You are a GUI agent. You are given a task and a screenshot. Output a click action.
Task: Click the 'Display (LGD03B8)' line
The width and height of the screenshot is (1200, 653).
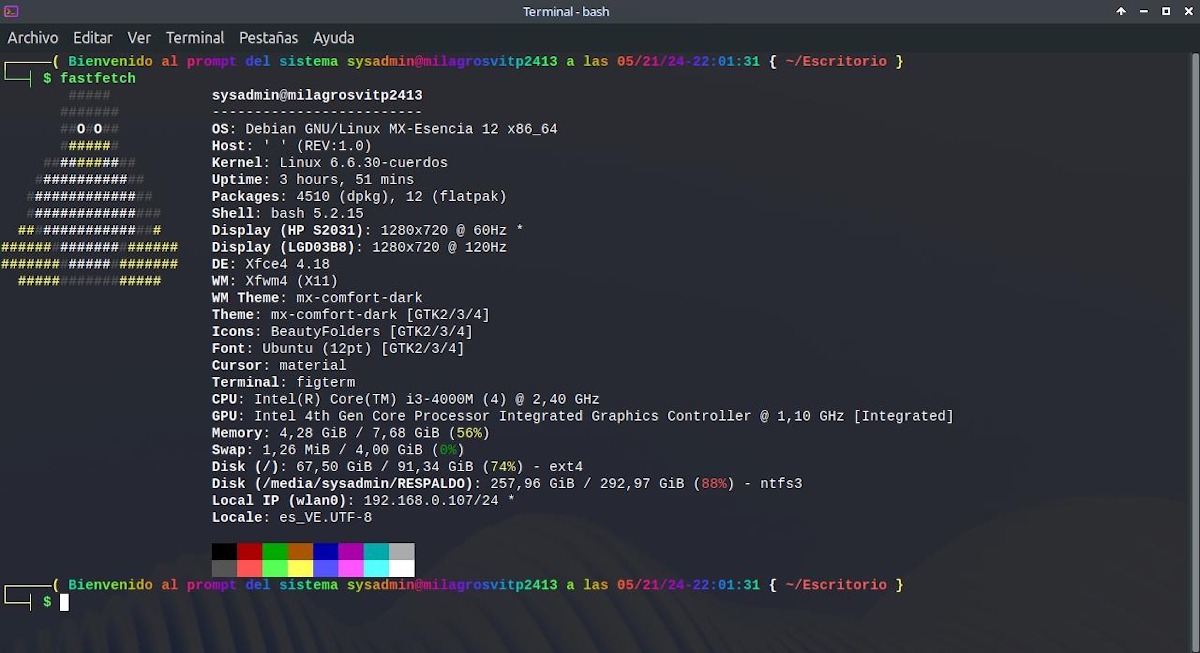[x=359, y=247]
